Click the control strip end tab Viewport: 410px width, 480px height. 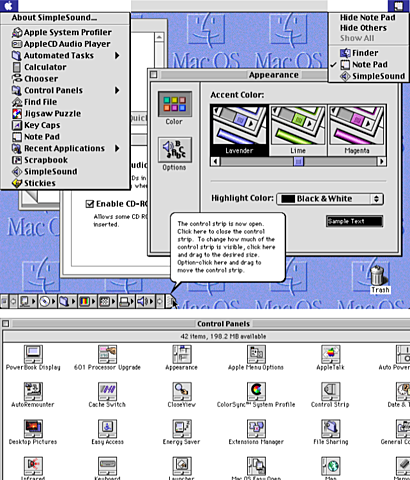click(170, 302)
